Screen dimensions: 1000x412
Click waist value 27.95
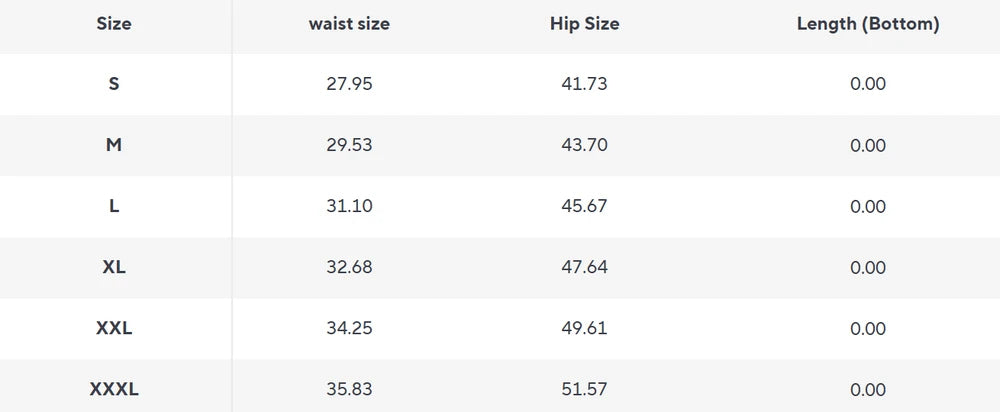click(349, 84)
